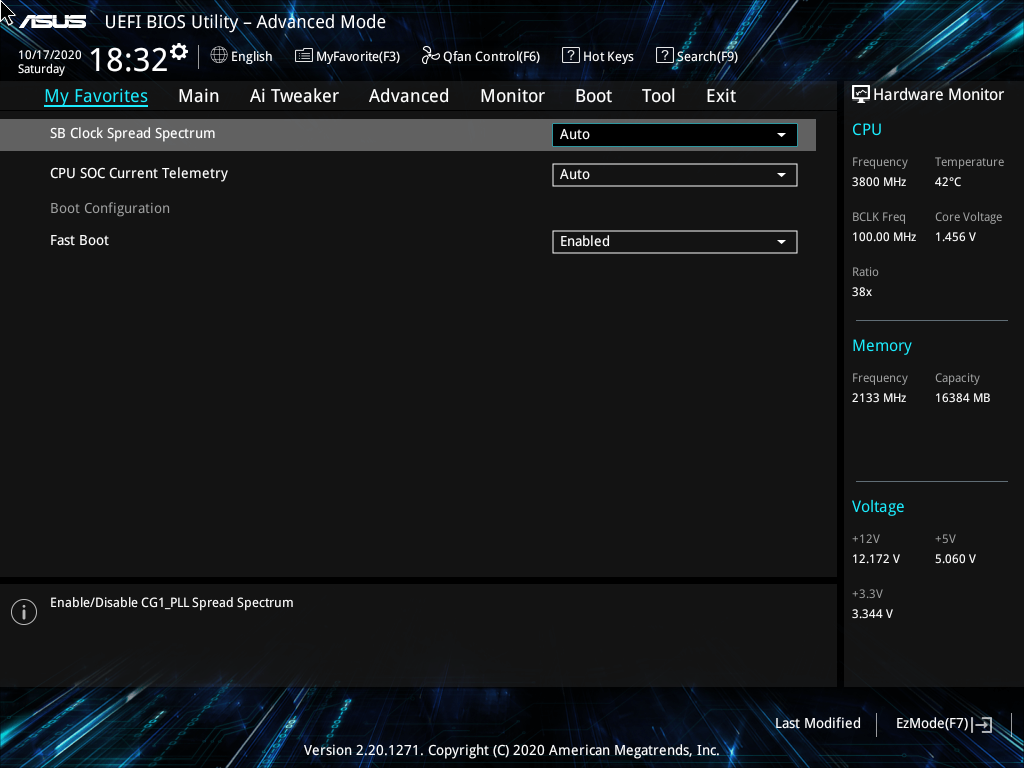Open the Boot tab
This screenshot has height=768, width=1024.
coord(594,96)
